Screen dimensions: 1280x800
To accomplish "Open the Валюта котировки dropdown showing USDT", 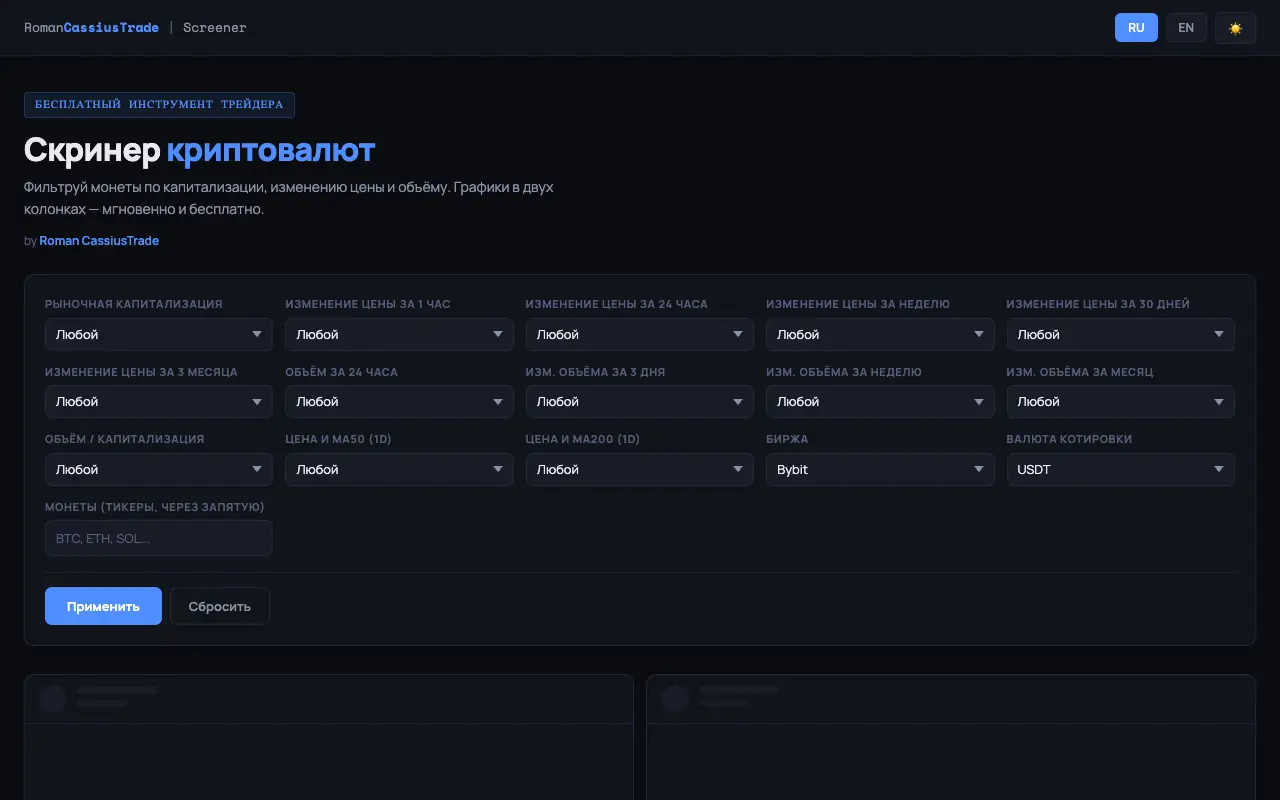I will pos(1121,469).
